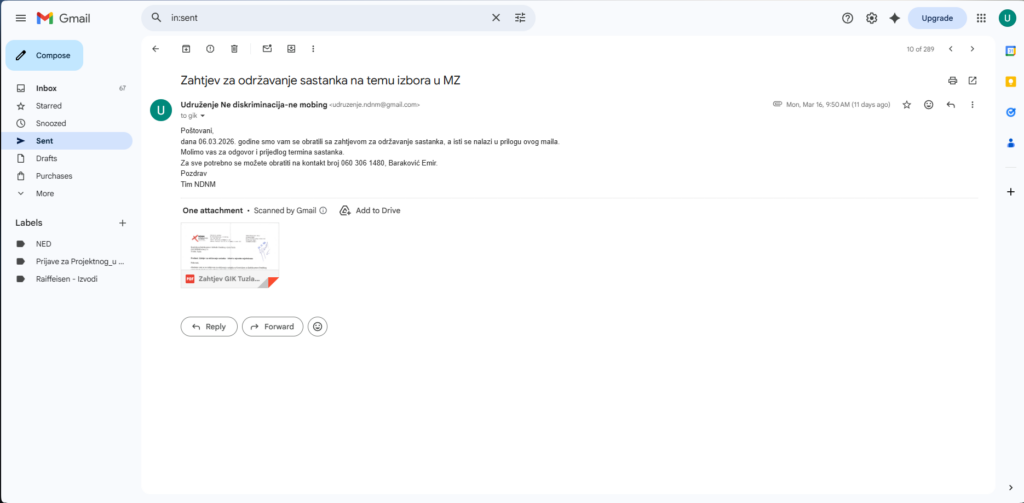The image size is (1024, 503).
Task: Open Gemini sparkle icon in top bar
Action: point(894,18)
